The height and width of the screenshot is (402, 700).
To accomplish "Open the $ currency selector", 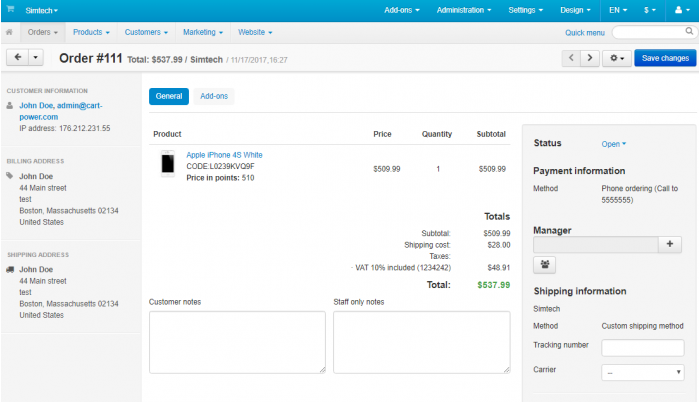I will click(650, 10).
